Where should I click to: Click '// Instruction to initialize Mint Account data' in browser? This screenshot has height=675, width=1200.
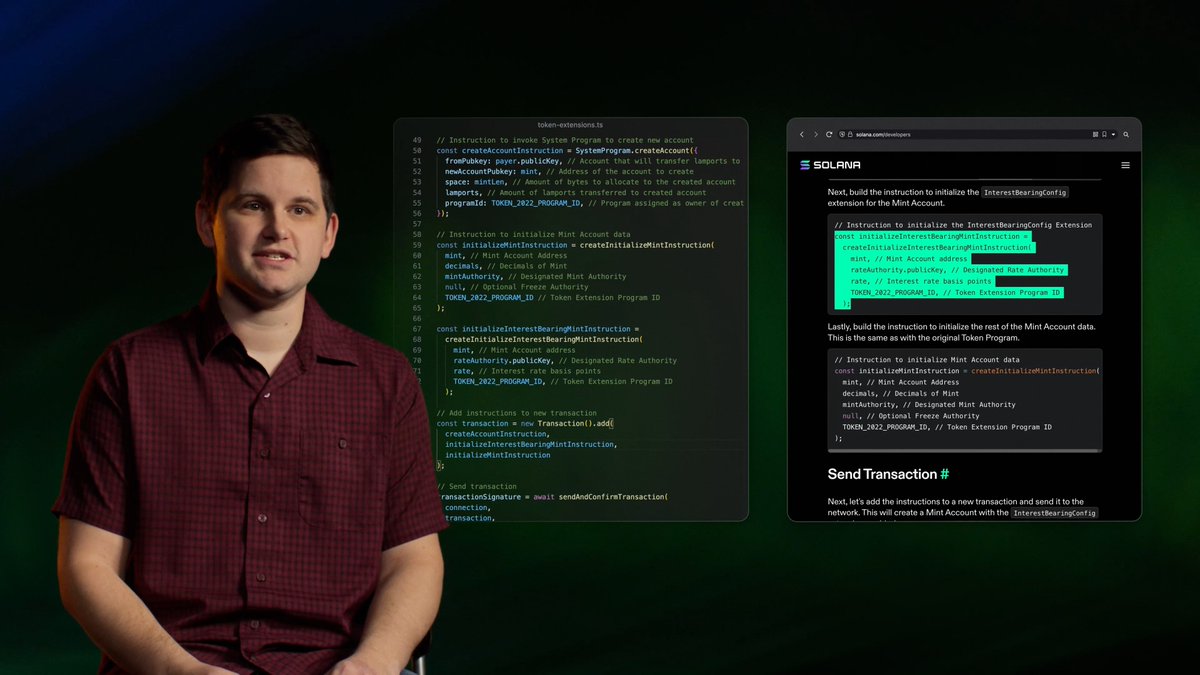point(927,360)
